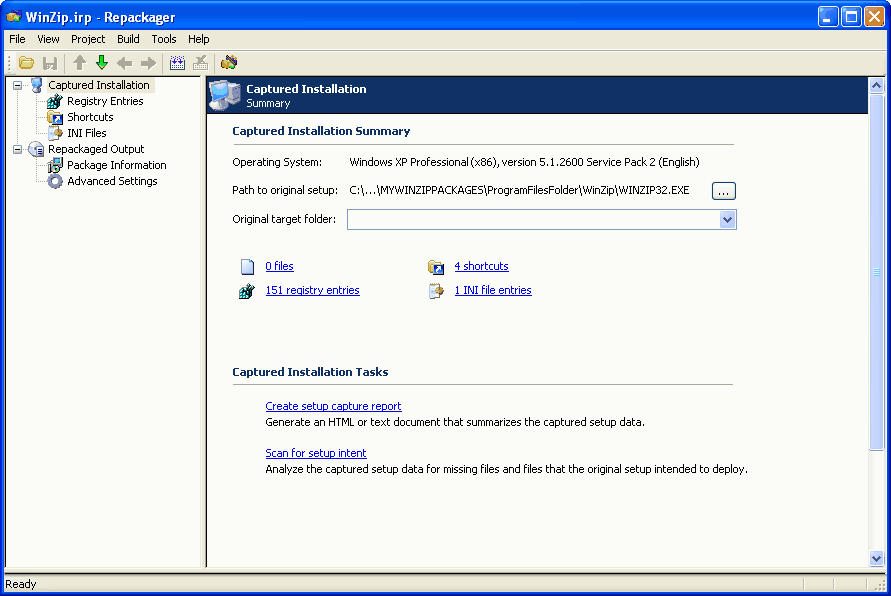The image size is (891, 596).
Task: Open the Original target folder dropdown
Action: 727,219
